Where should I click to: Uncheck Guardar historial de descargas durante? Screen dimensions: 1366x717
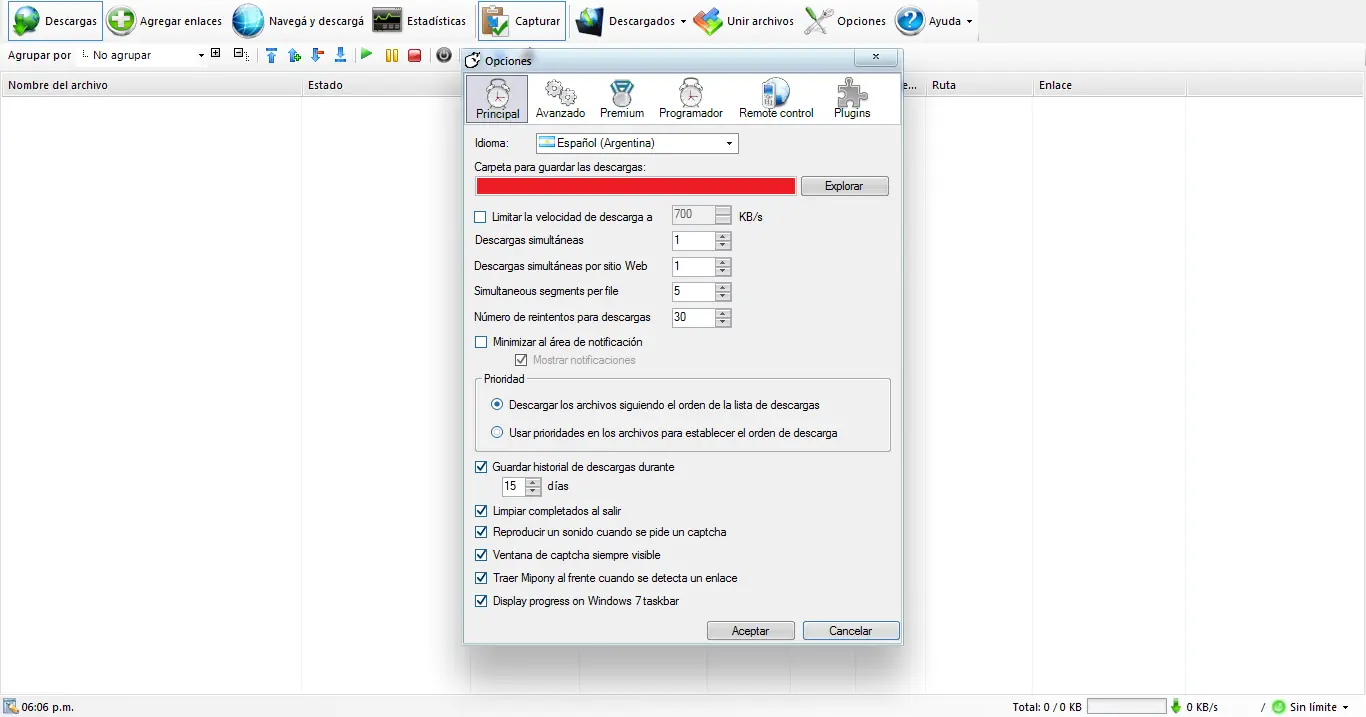480,467
